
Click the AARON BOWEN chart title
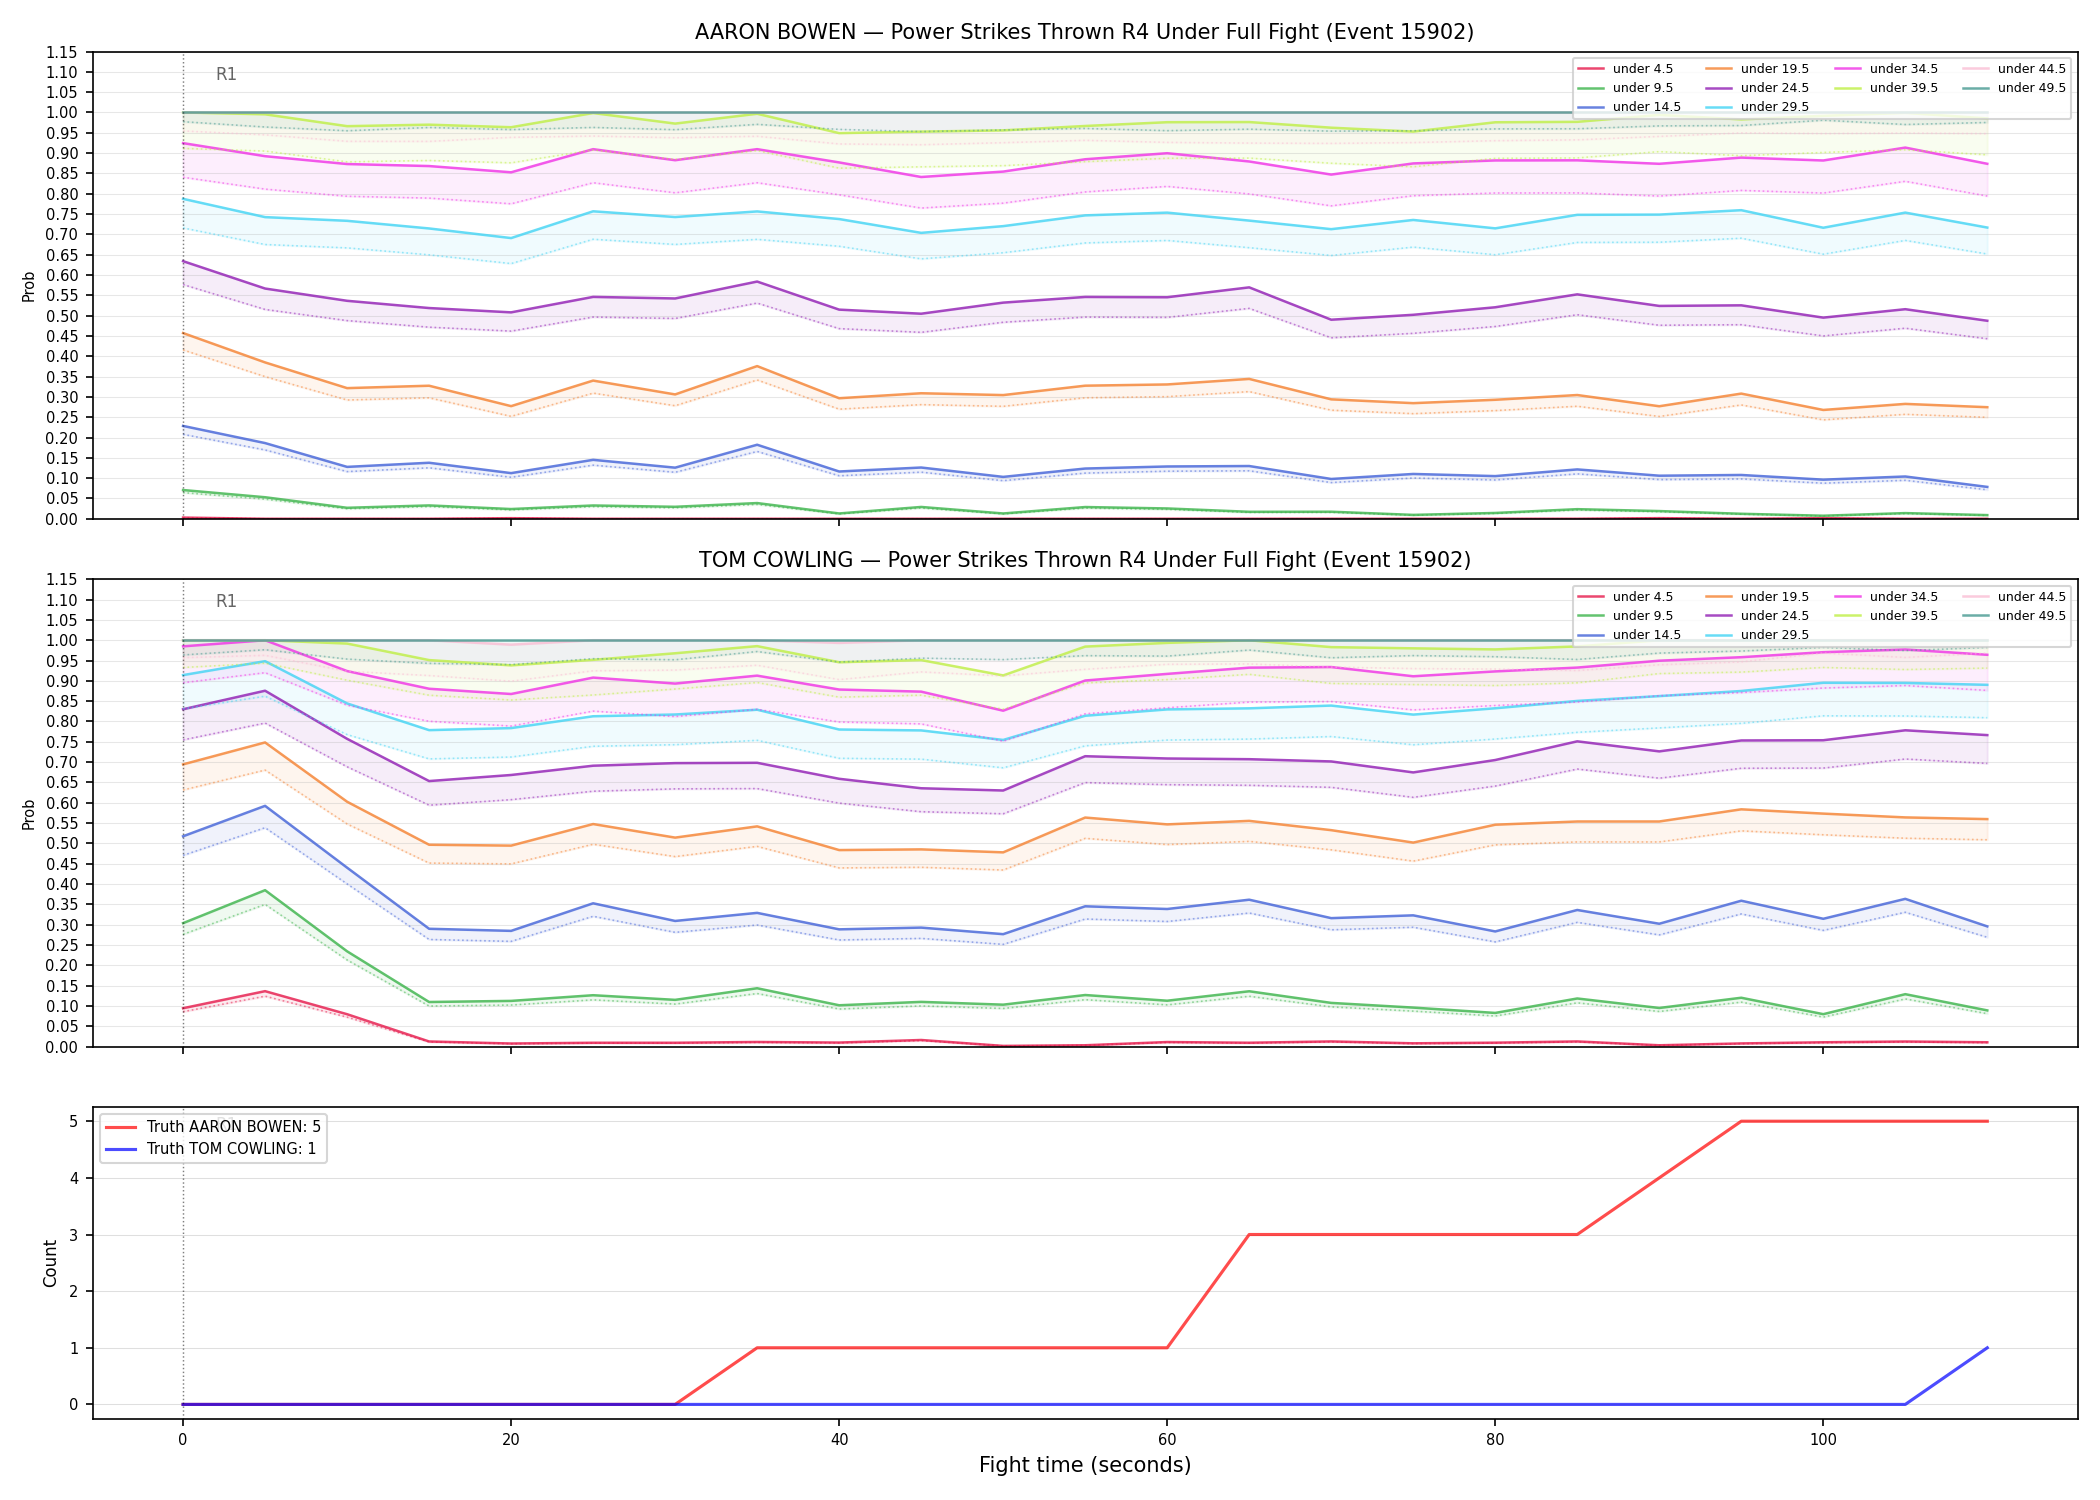click(x=1084, y=32)
